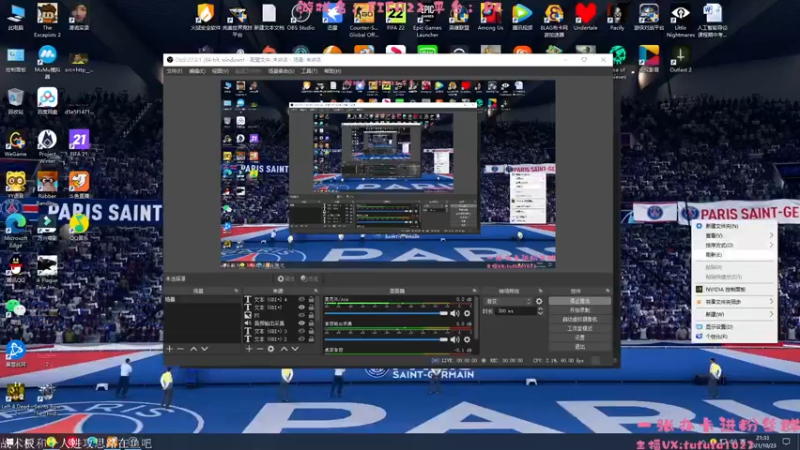Screen dimensions: 800x450
Task: Open 麦克风/Aux audio settings gear
Action: tap(467, 313)
